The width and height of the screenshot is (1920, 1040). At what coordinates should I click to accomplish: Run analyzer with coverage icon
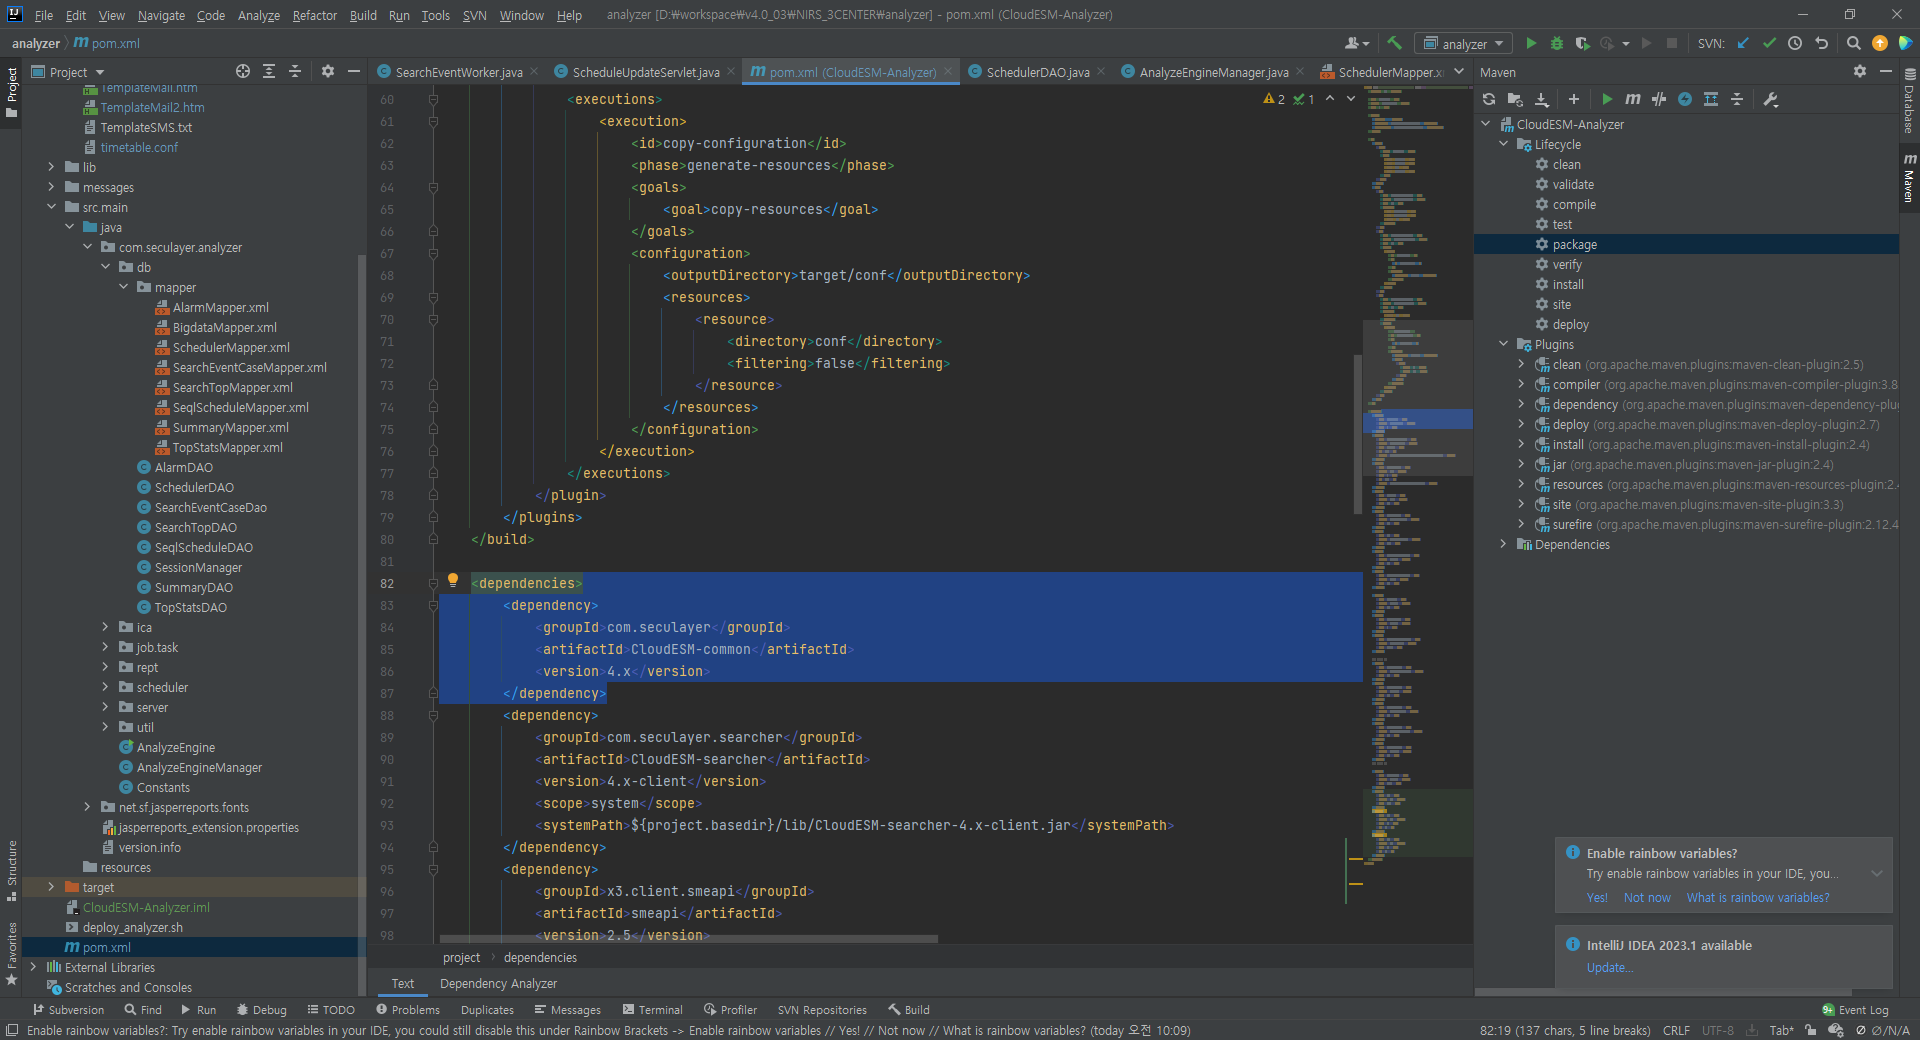tap(1582, 43)
